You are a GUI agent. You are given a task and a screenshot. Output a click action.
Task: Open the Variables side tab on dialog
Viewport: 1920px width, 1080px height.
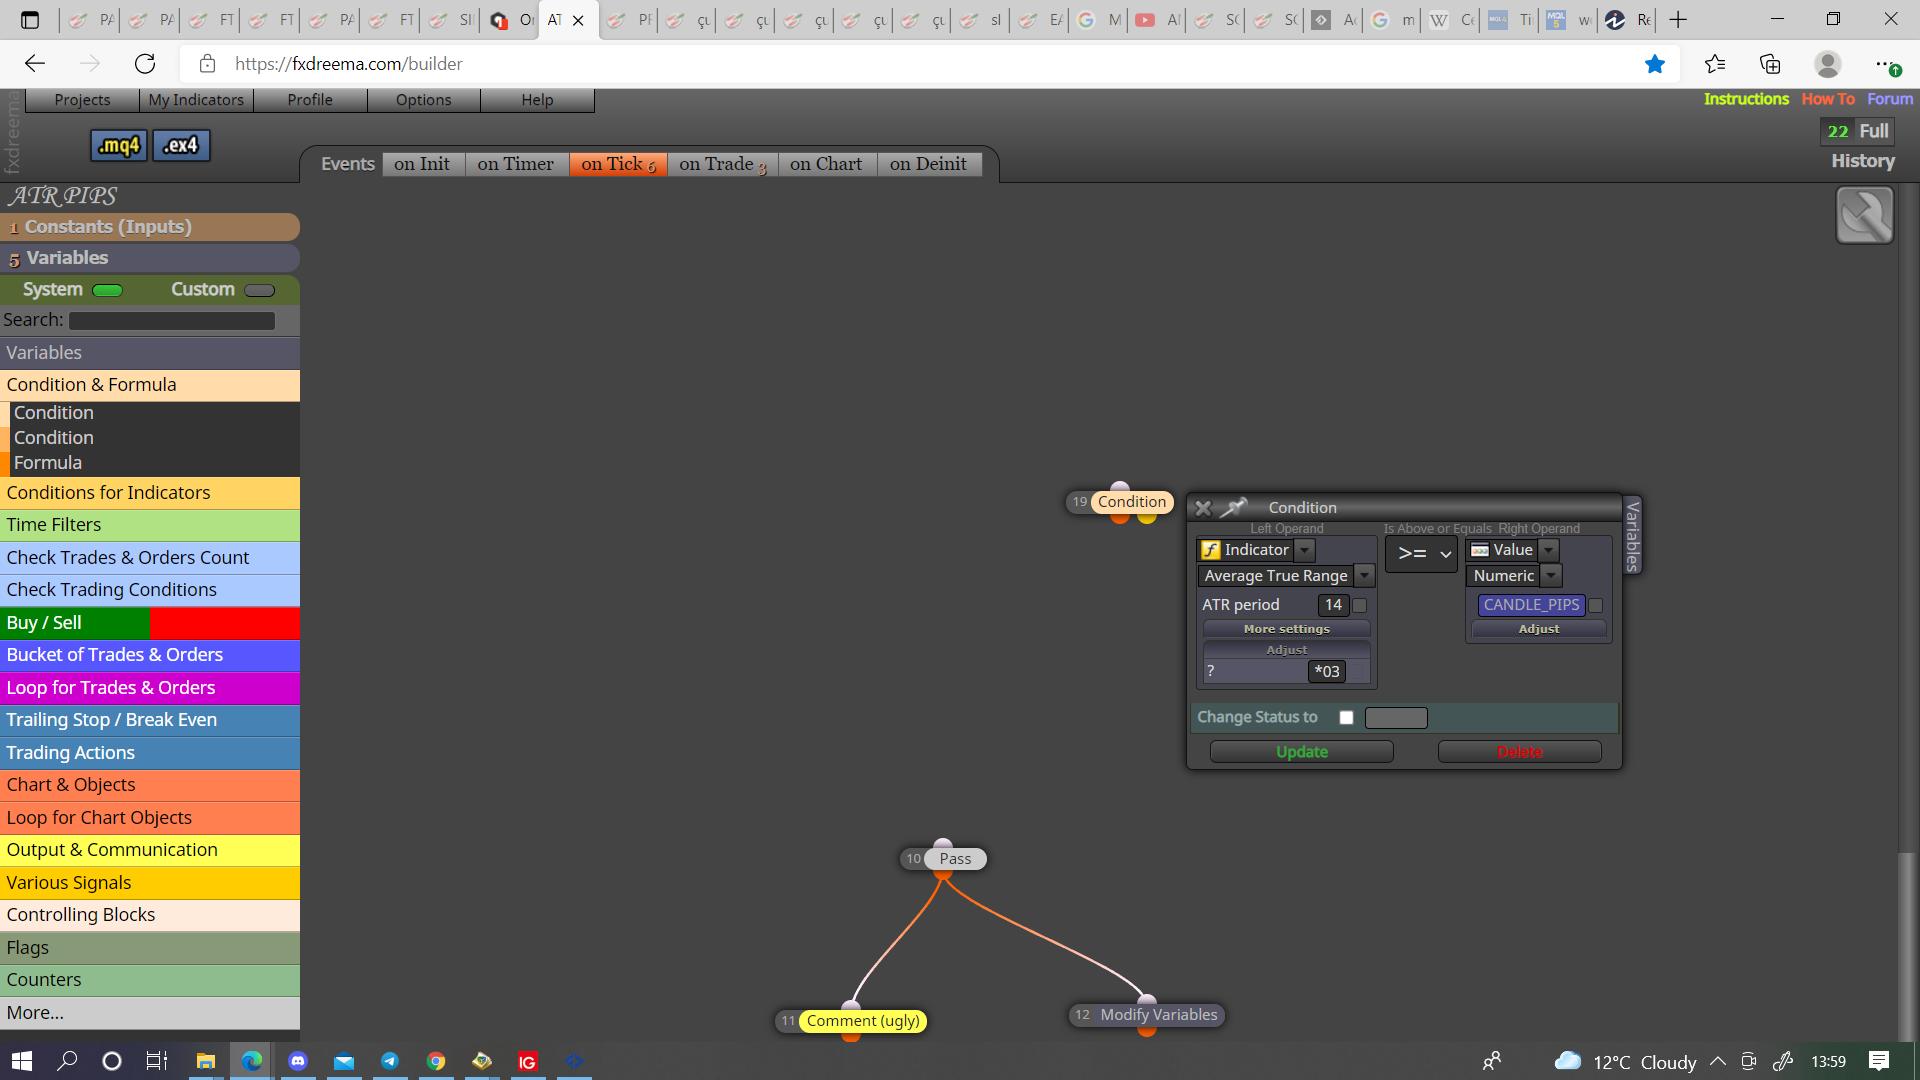coord(1632,536)
